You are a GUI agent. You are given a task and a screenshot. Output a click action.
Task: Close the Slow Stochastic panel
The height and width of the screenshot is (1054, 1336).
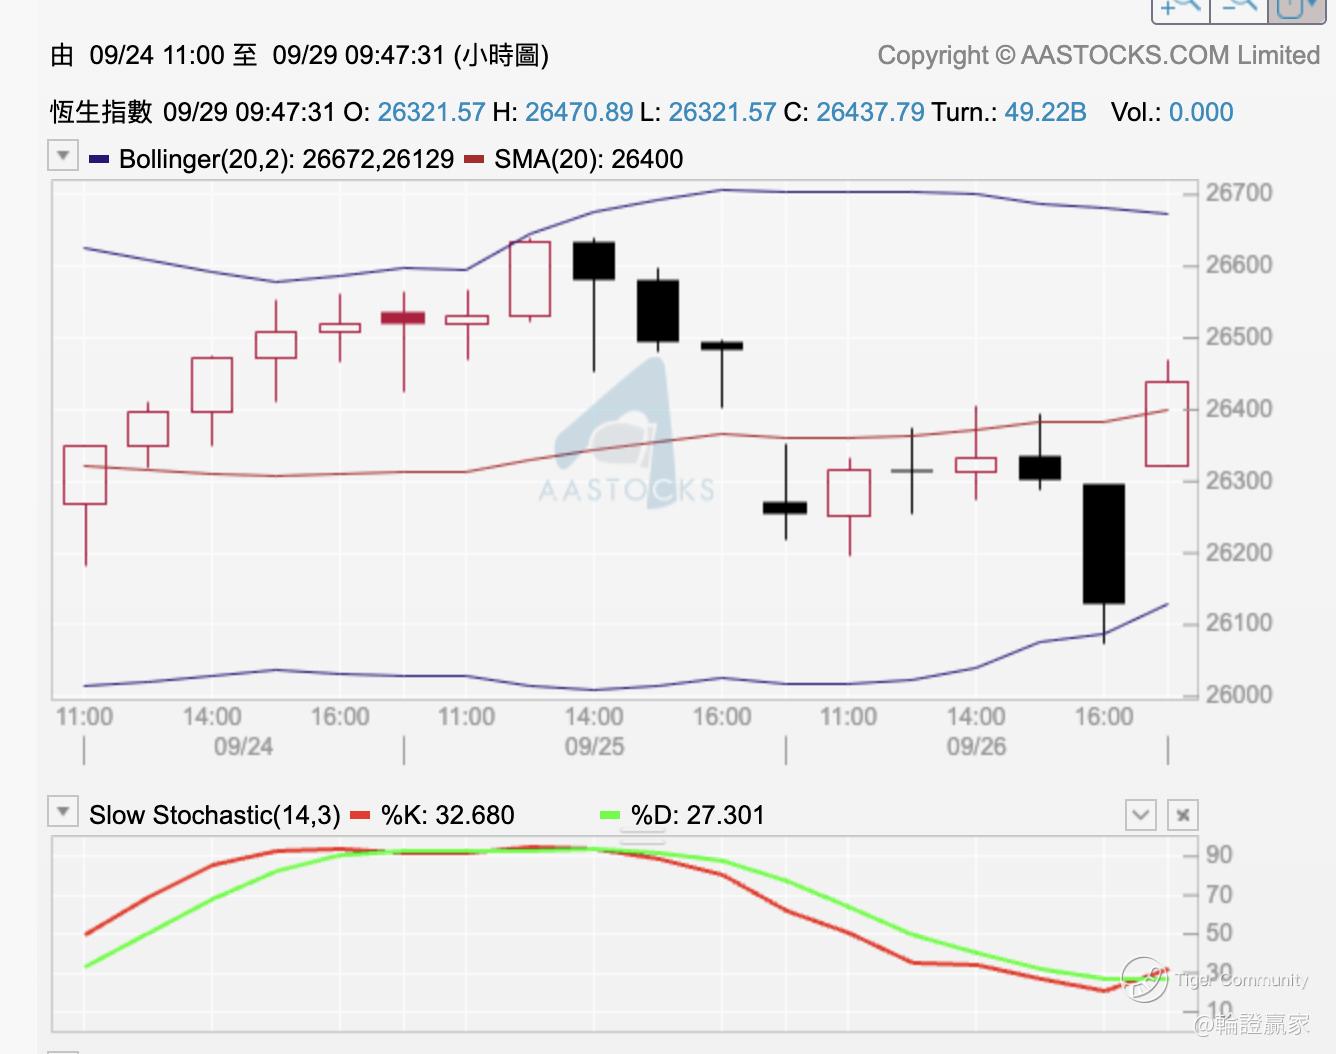[x=1183, y=815]
